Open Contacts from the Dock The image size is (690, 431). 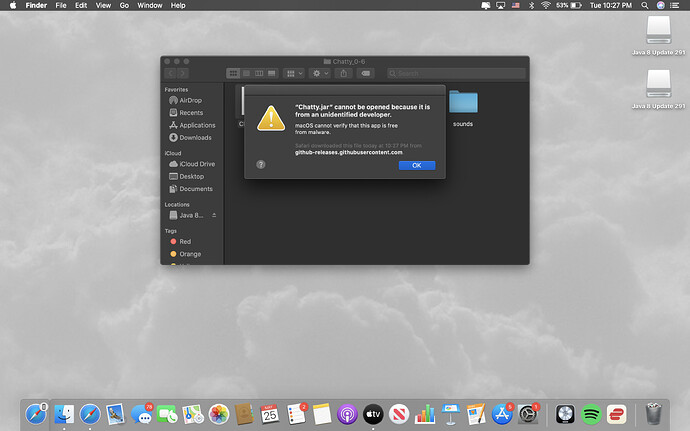[x=244, y=414]
